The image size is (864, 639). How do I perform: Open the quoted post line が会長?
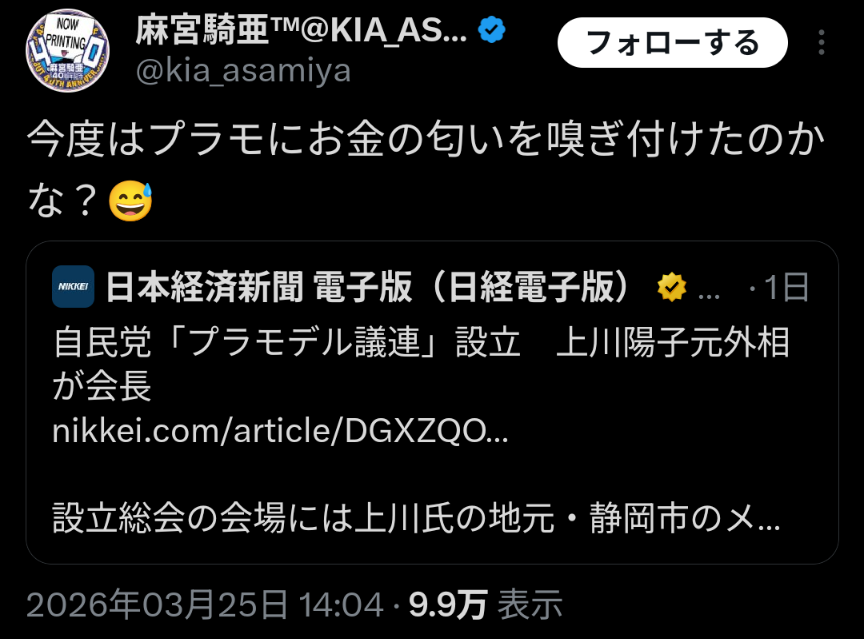click(102, 386)
